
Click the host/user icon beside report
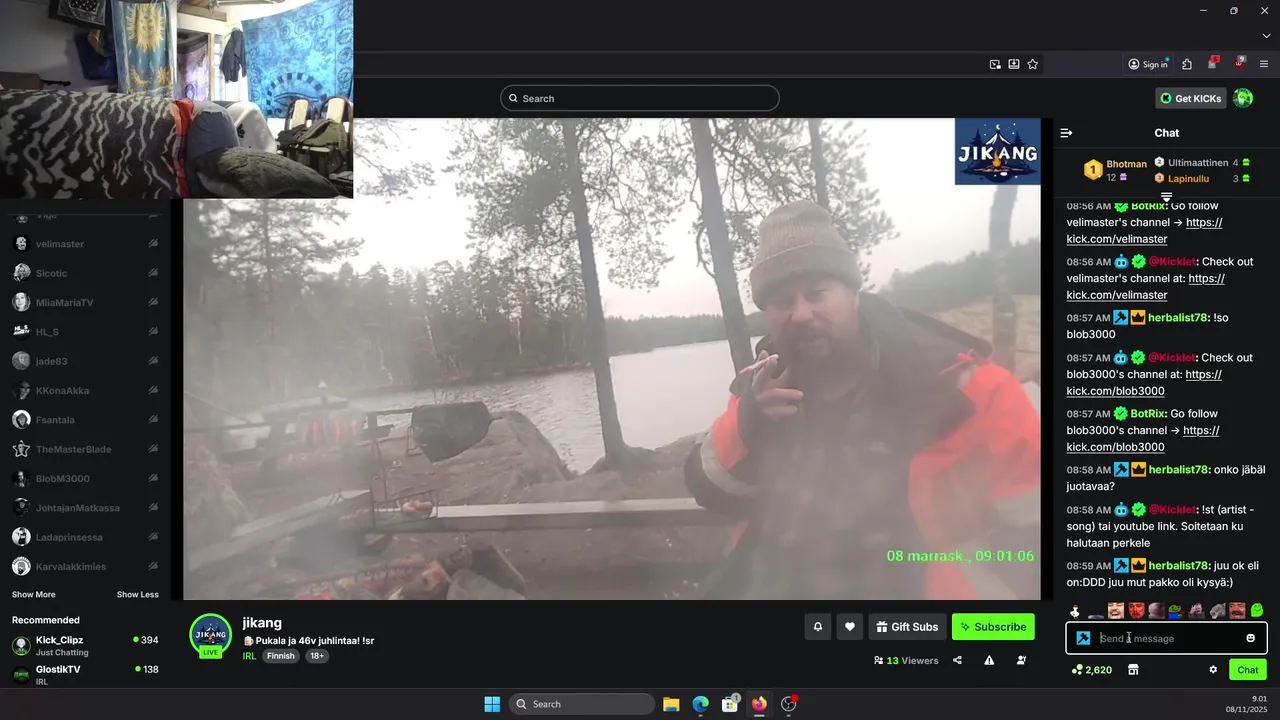click(x=1021, y=660)
